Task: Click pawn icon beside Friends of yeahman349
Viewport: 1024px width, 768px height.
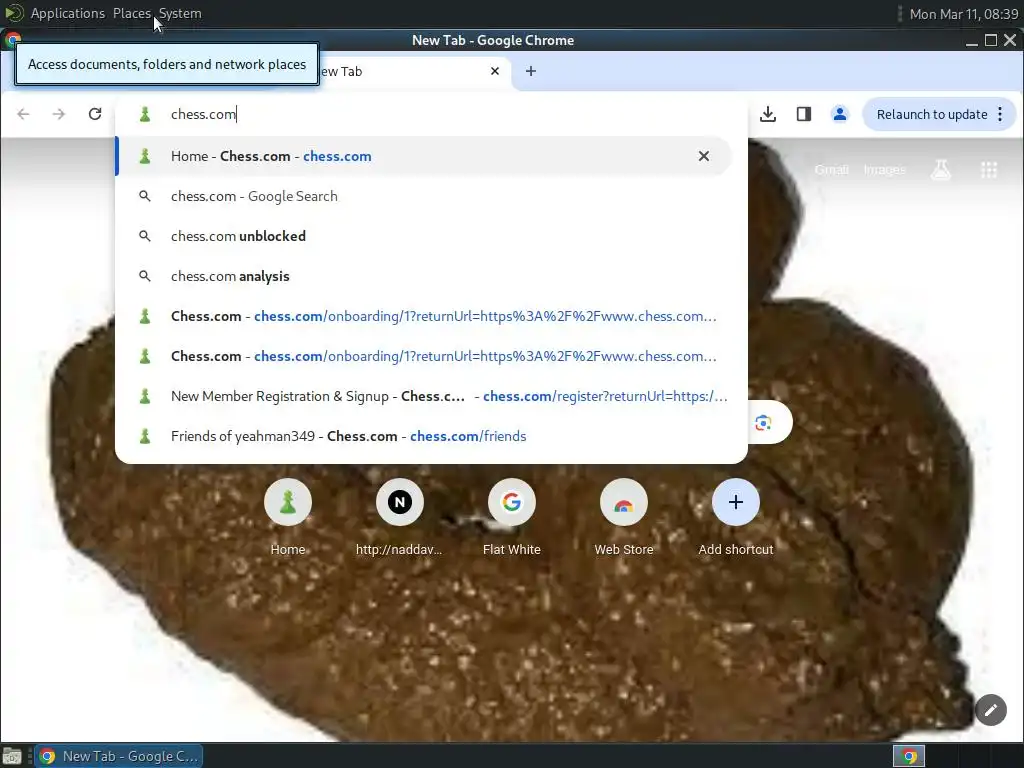Action: click(145, 436)
